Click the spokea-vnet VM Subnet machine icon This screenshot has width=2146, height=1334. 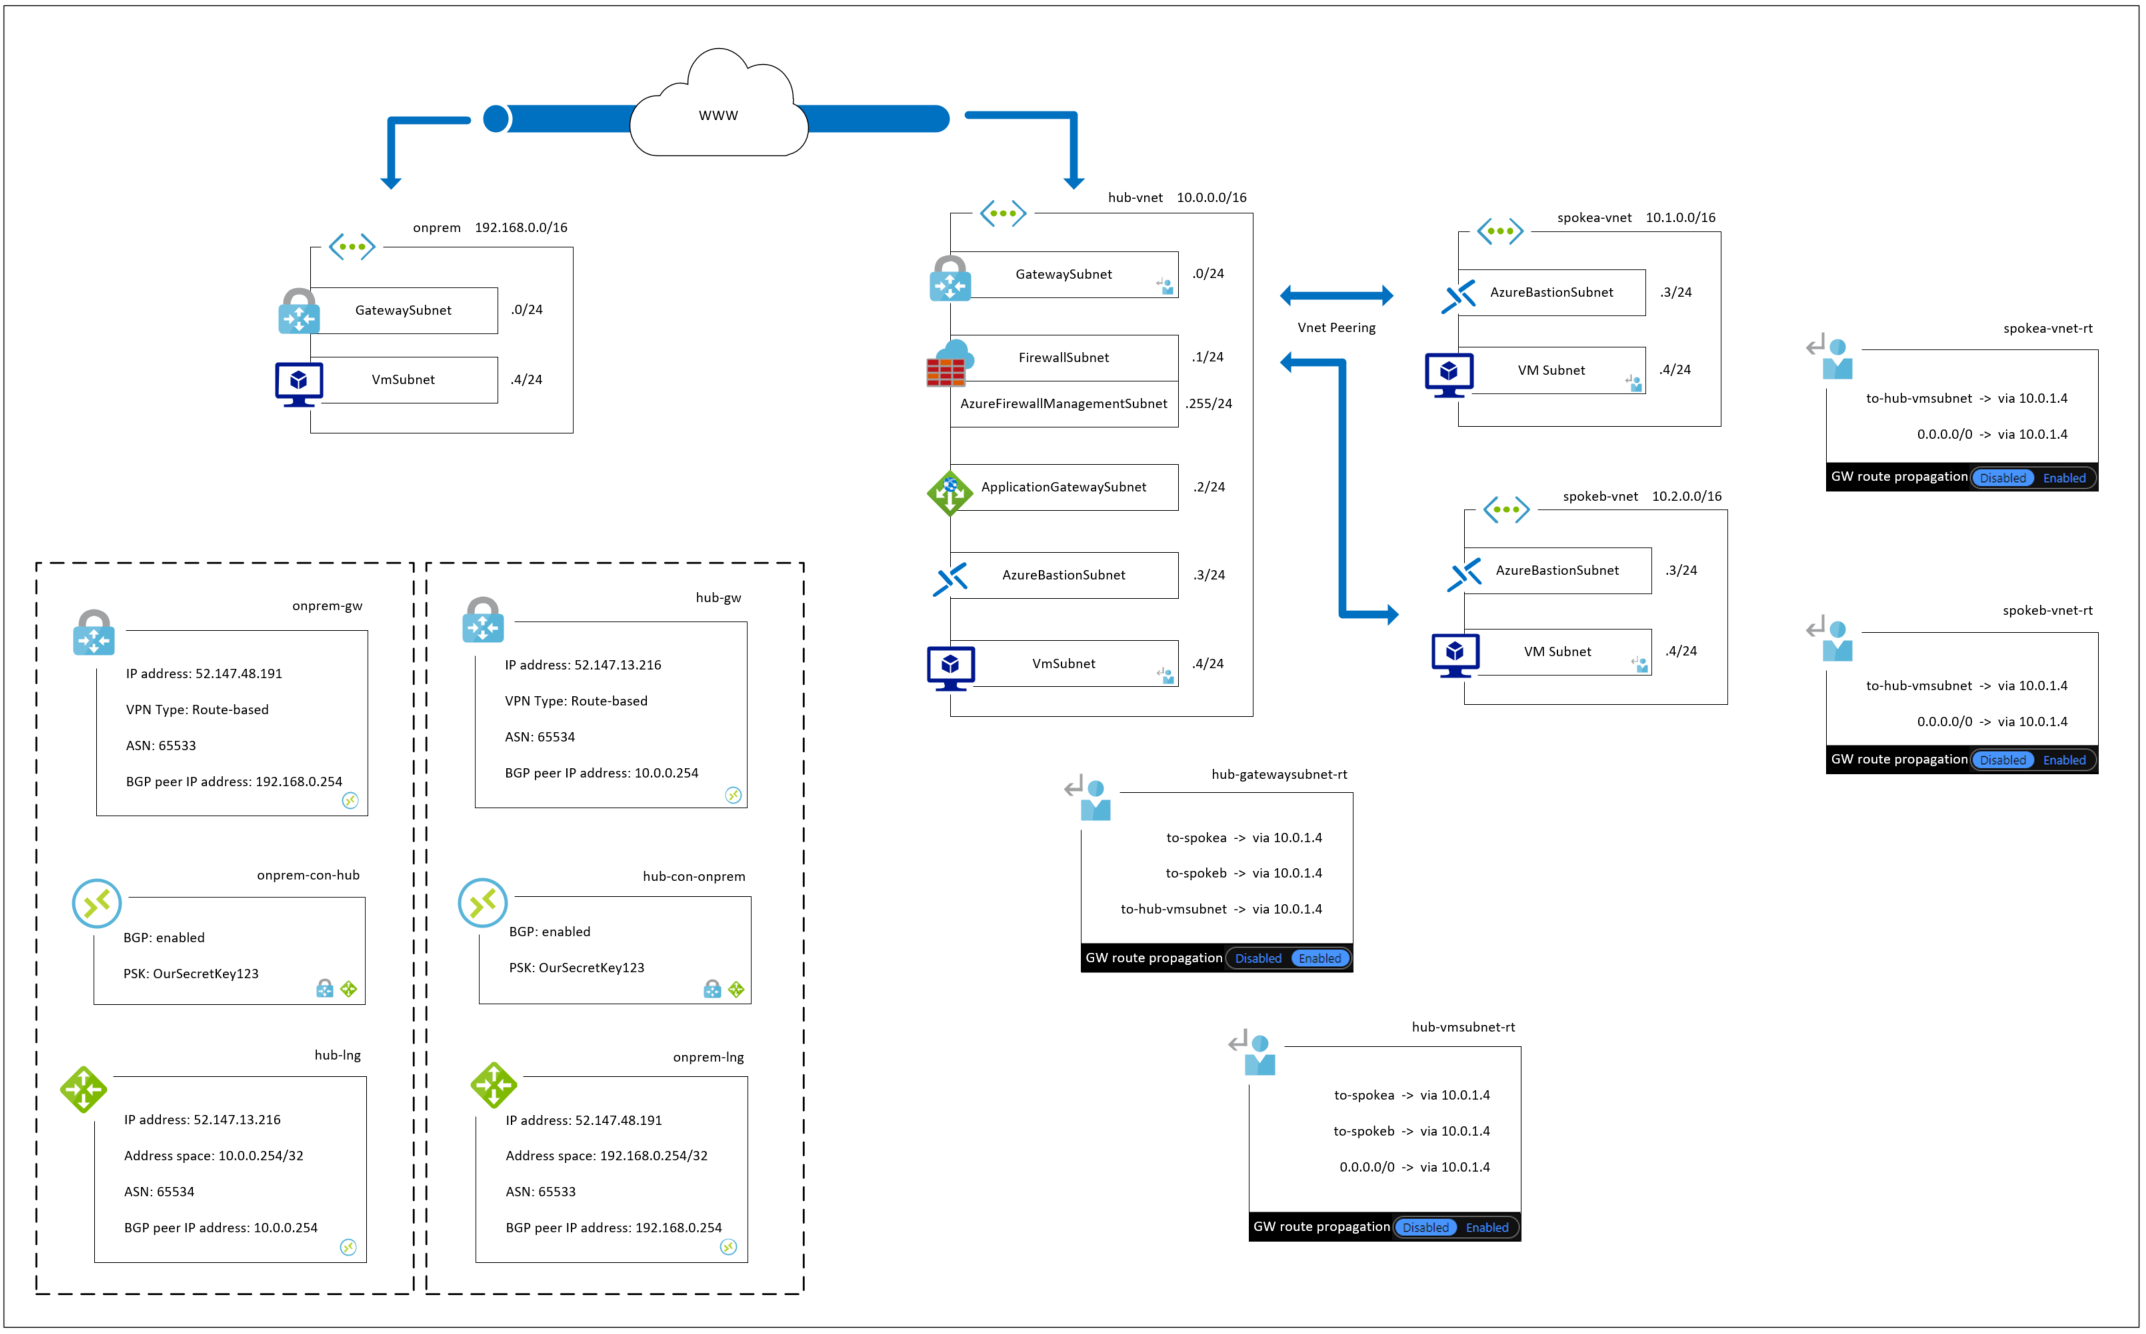click(1448, 375)
